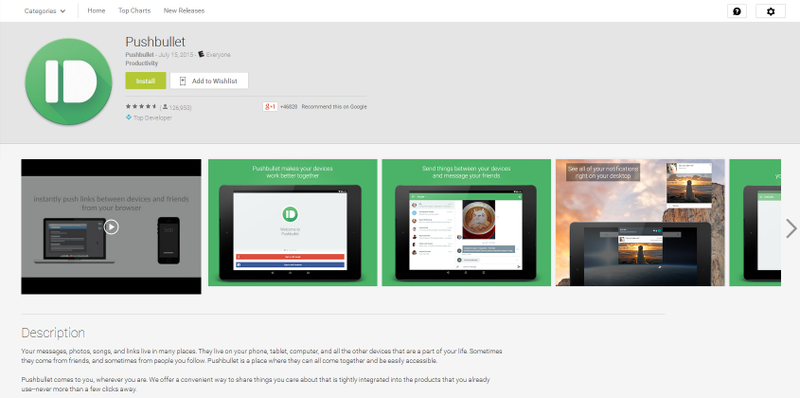The width and height of the screenshot is (800, 398).
Task: Click the Description heading
Action: (x=53, y=333)
